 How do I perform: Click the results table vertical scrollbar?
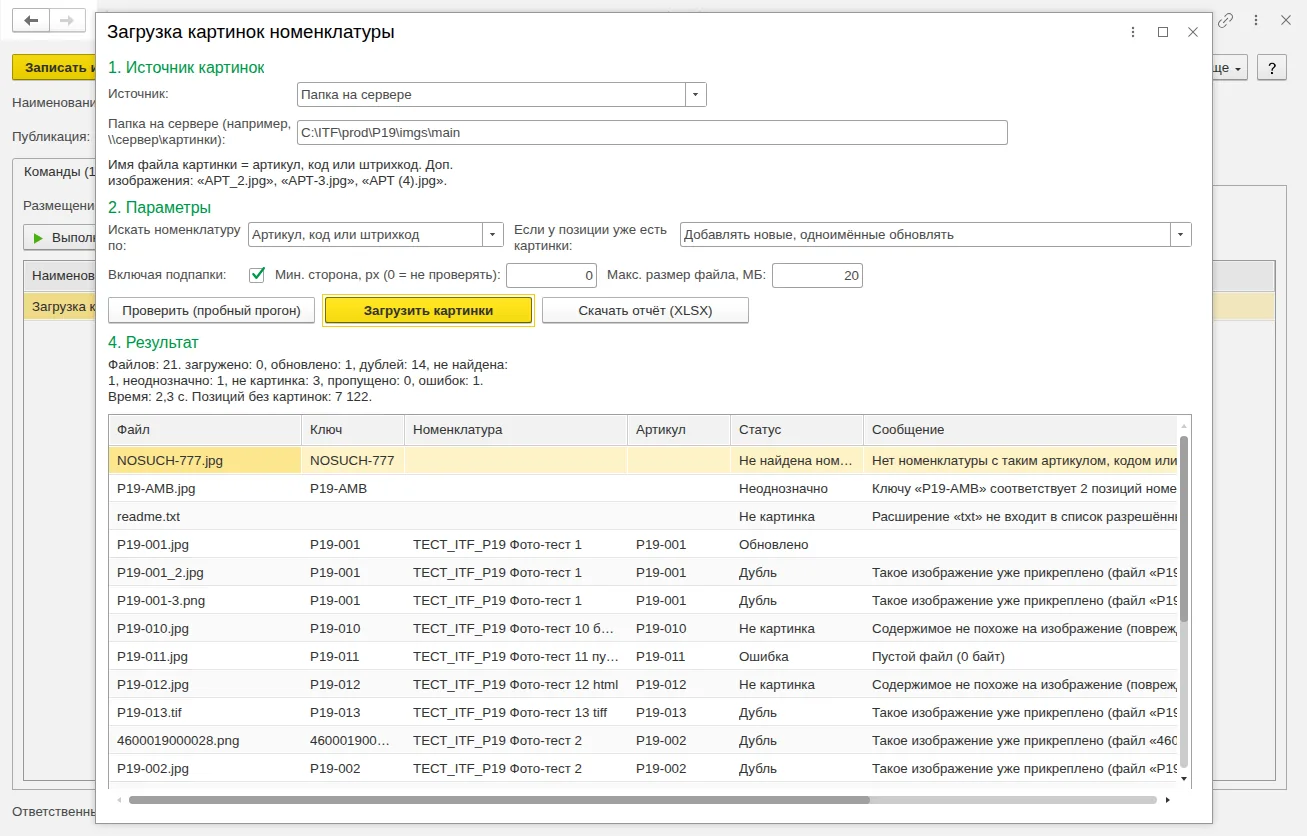pyautogui.click(x=1184, y=530)
